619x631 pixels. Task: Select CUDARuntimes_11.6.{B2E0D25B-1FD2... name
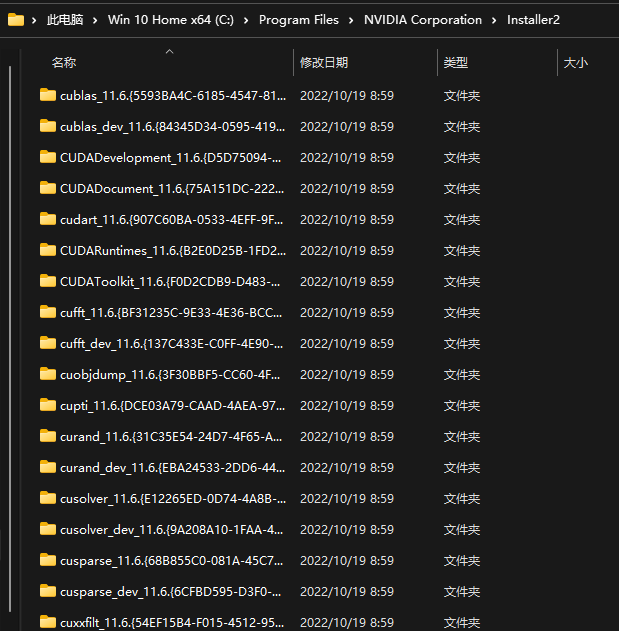point(173,251)
